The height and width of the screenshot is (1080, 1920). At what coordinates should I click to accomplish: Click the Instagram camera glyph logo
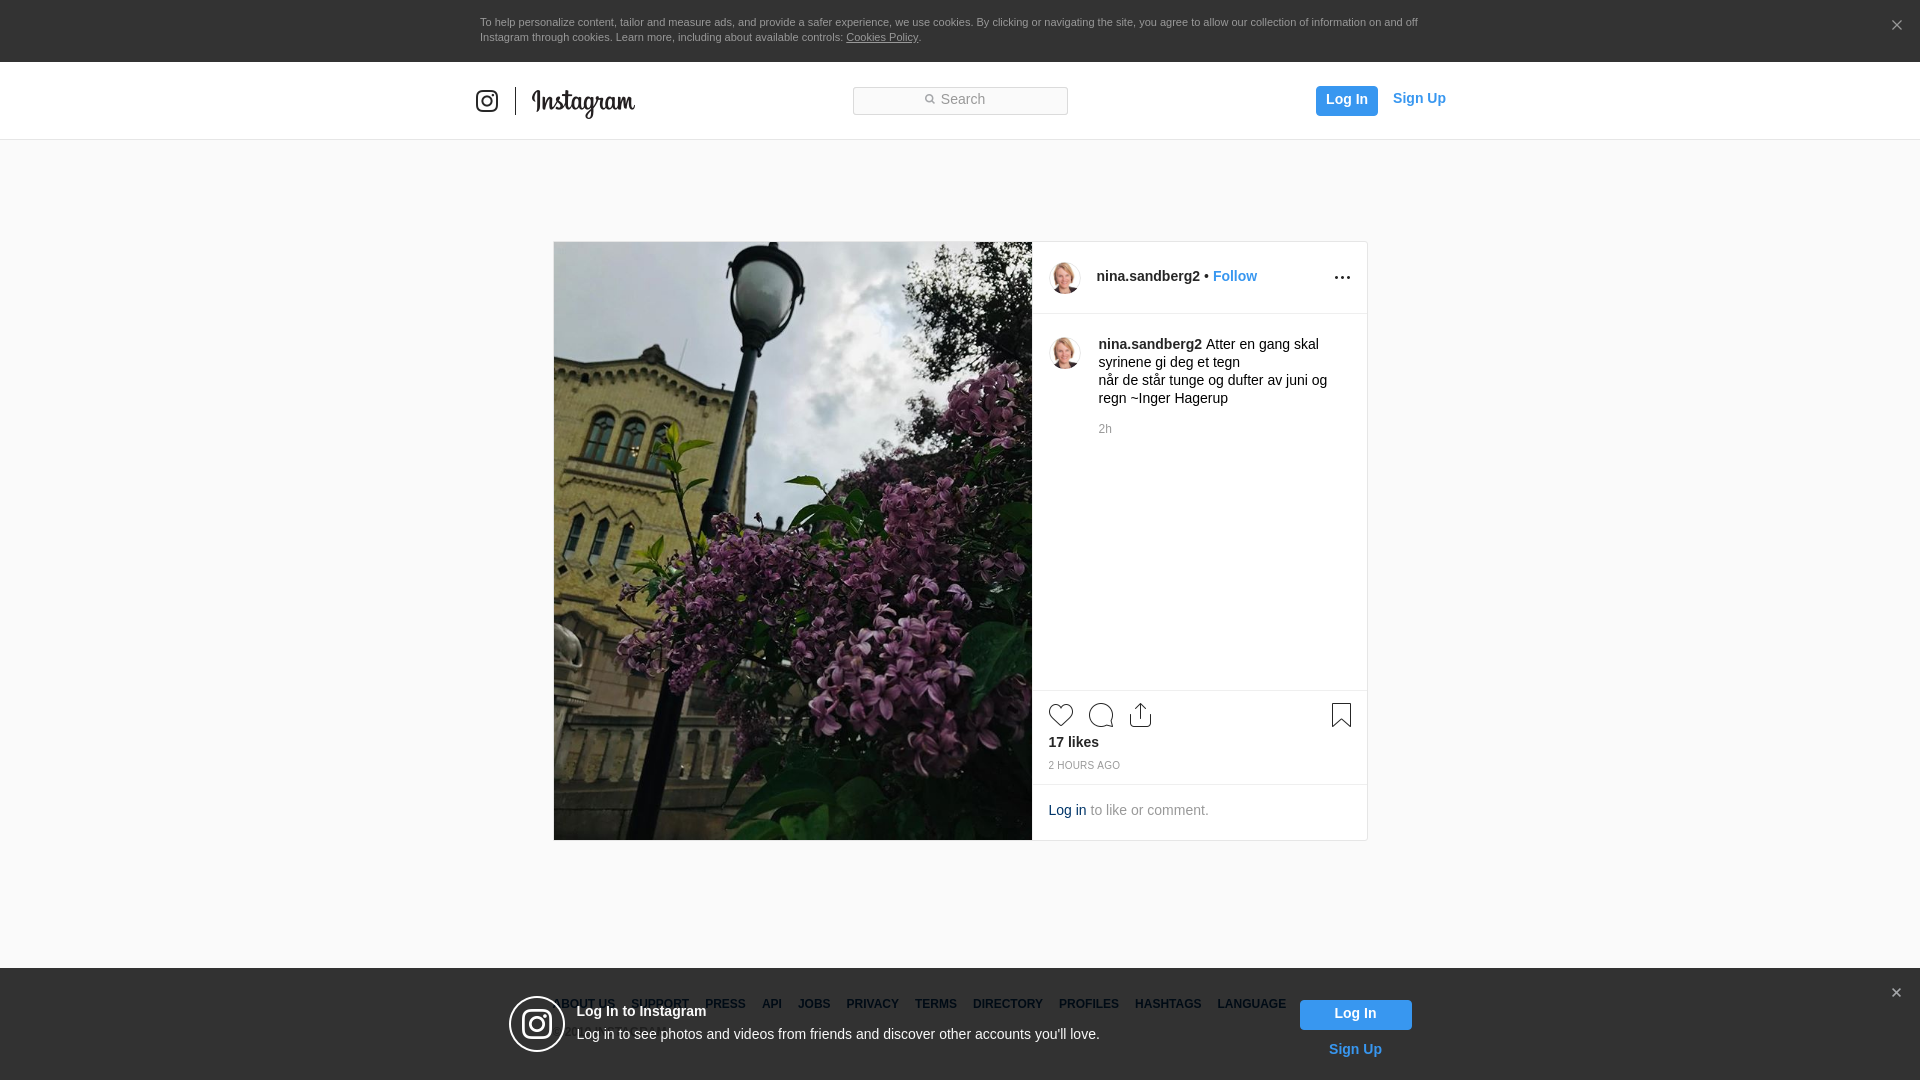point(487,101)
